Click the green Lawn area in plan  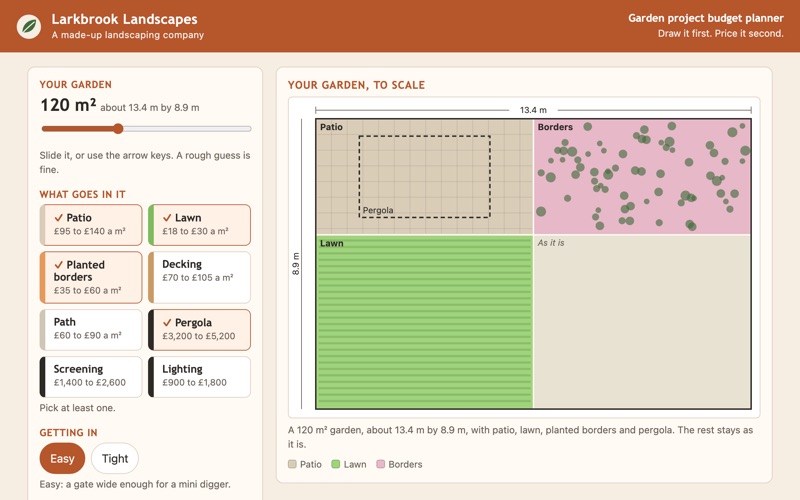[424, 321]
